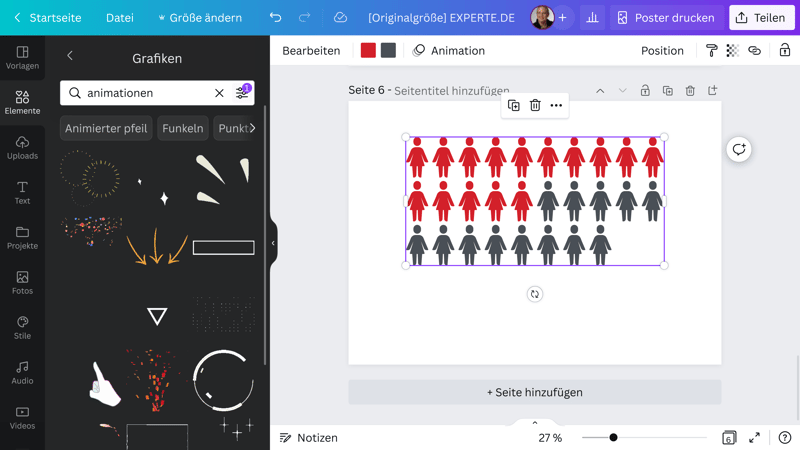Screen dimensions: 800x450
Task: Toggle page grid view icon showing 6
Action: click(729, 438)
